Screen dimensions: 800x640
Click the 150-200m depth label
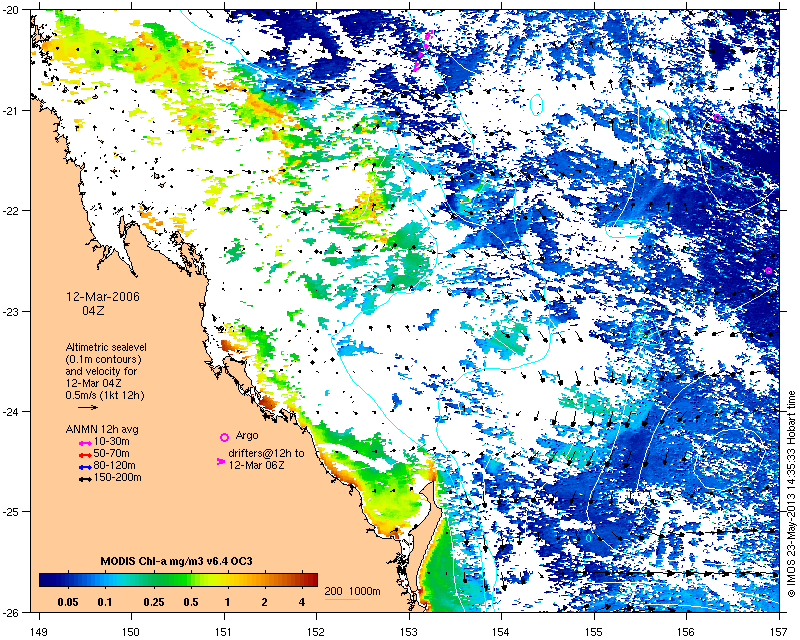(117, 478)
